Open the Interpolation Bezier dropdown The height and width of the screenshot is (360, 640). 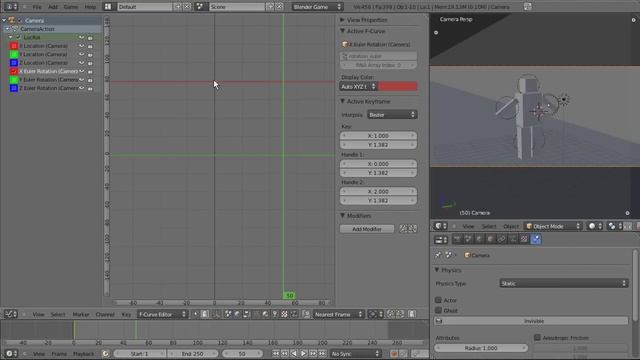(392, 115)
